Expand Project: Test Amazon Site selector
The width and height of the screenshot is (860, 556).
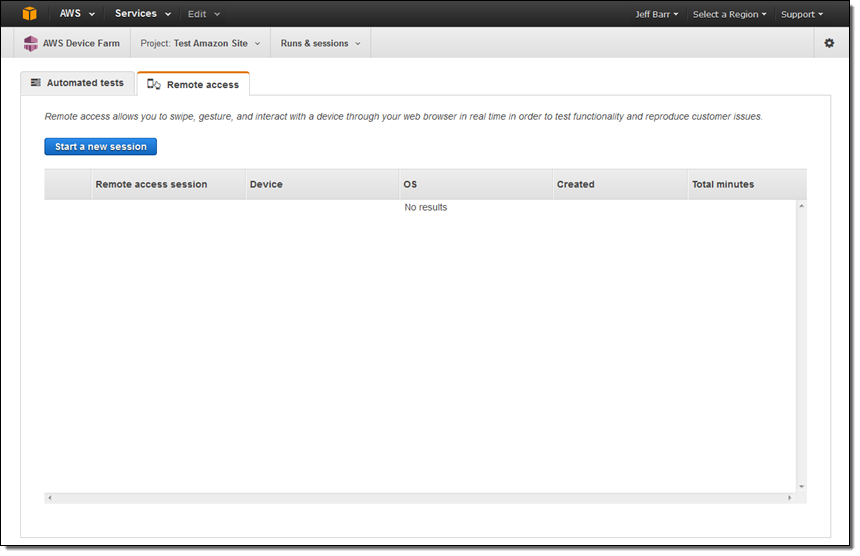pyautogui.click(x=200, y=44)
